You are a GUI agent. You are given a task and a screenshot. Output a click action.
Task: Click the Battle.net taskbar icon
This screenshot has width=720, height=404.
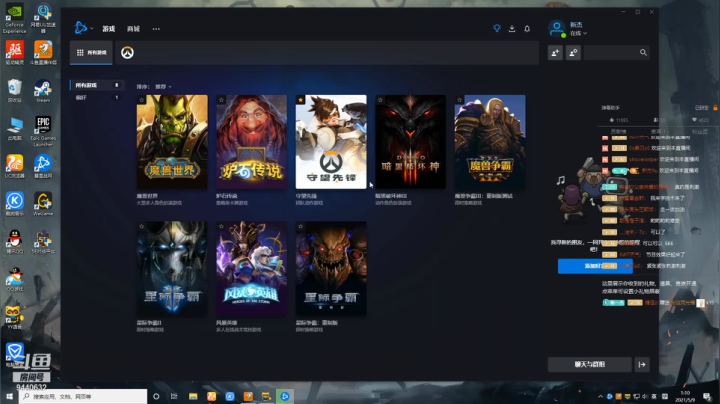(285, 396)
